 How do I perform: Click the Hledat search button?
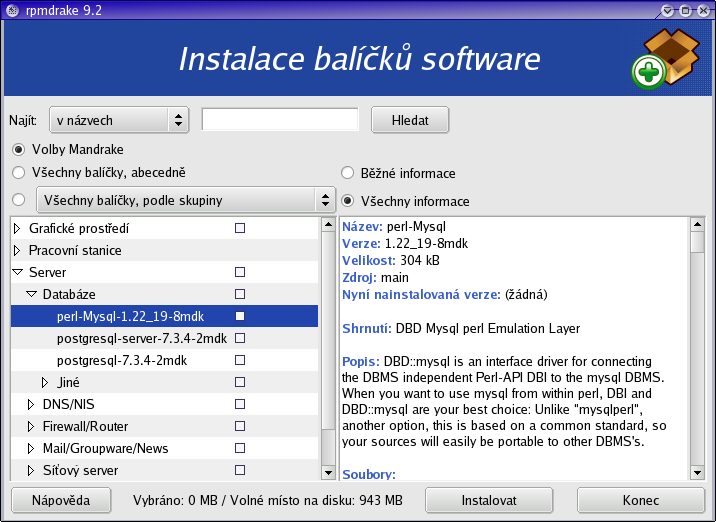coord(410,120)
